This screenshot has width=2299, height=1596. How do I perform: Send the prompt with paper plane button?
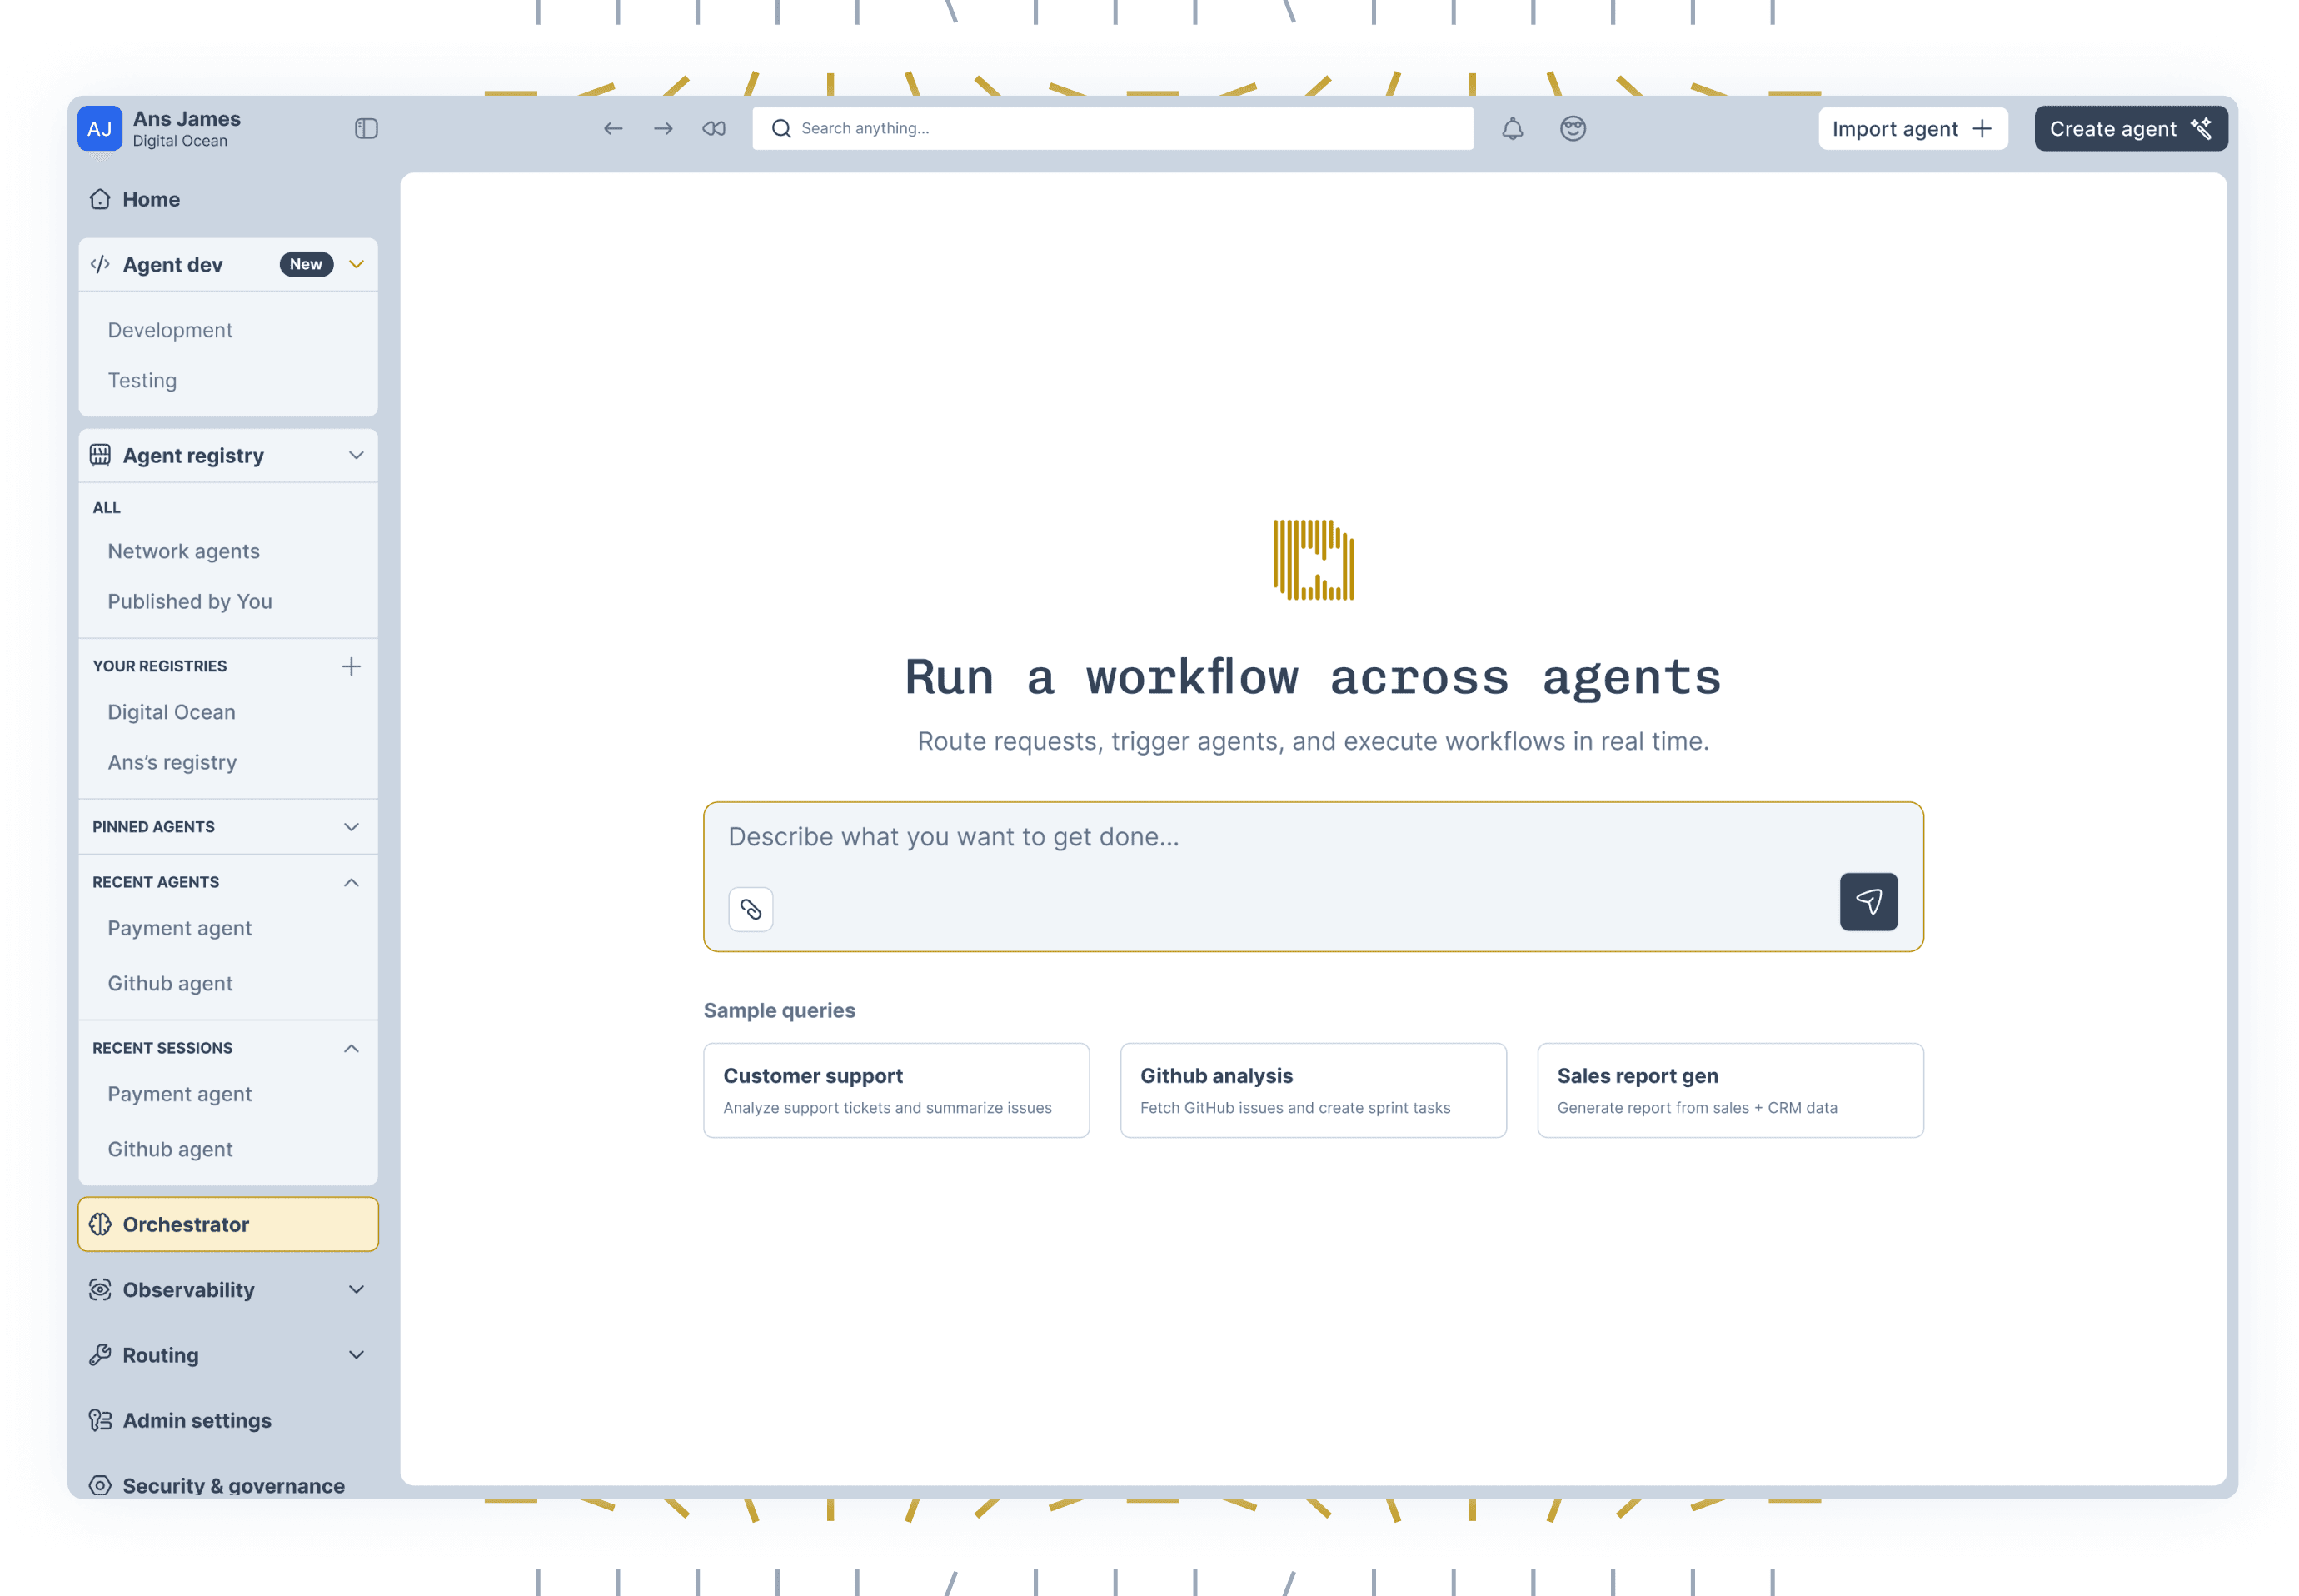1867,902
